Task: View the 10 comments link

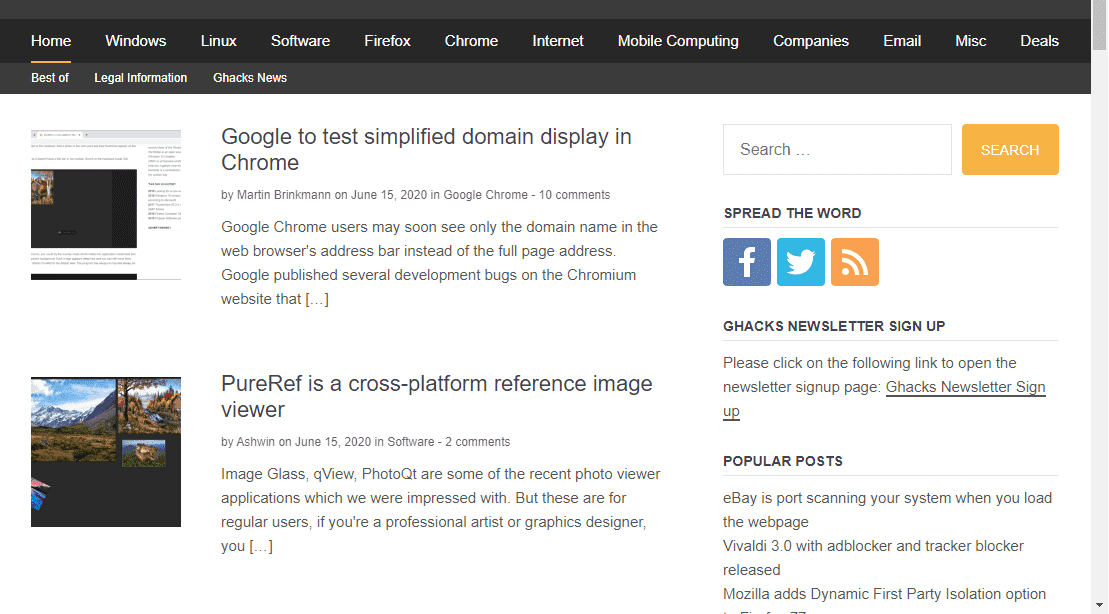Action: pyautogui.click(x=574, y=195)
